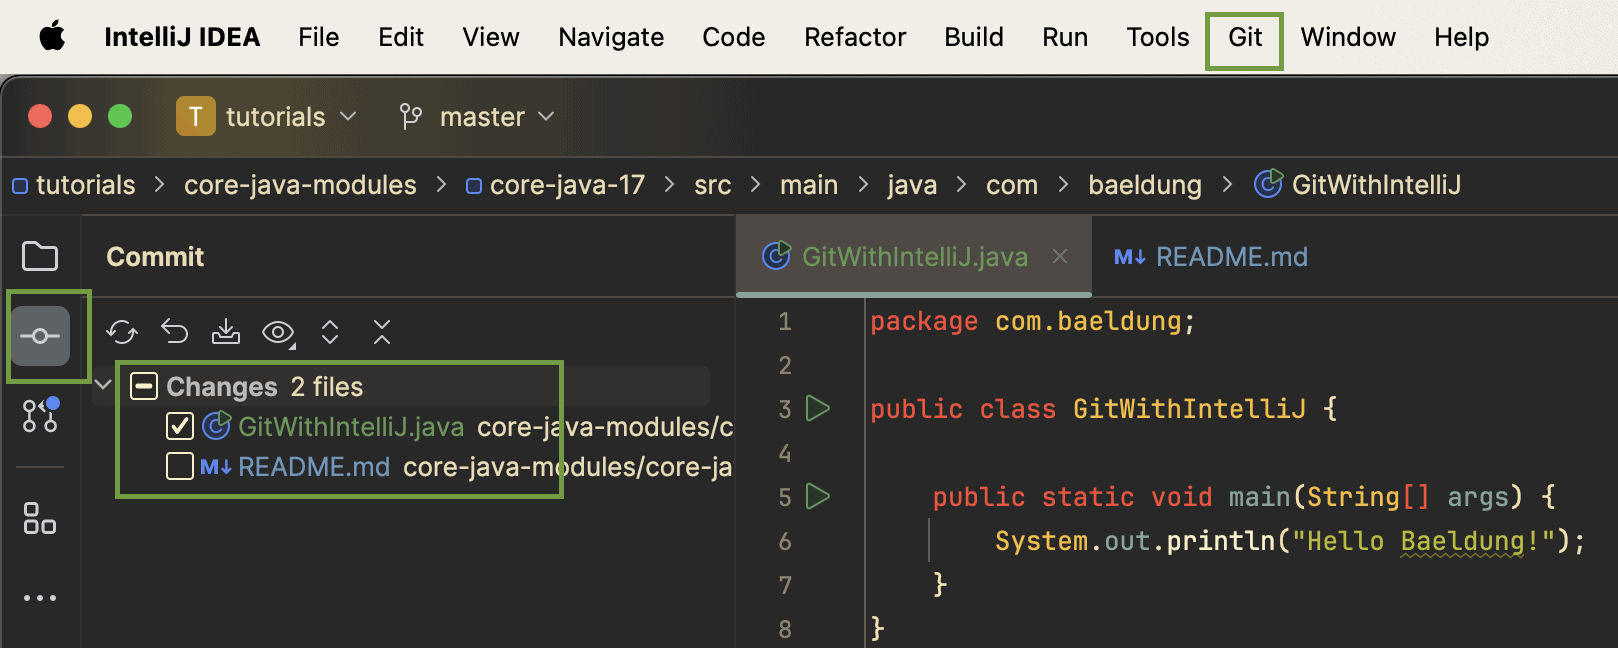This screenshot has width=1618, height=648.
Task: Expand all changes nodes
Action: tap(330, 332)
